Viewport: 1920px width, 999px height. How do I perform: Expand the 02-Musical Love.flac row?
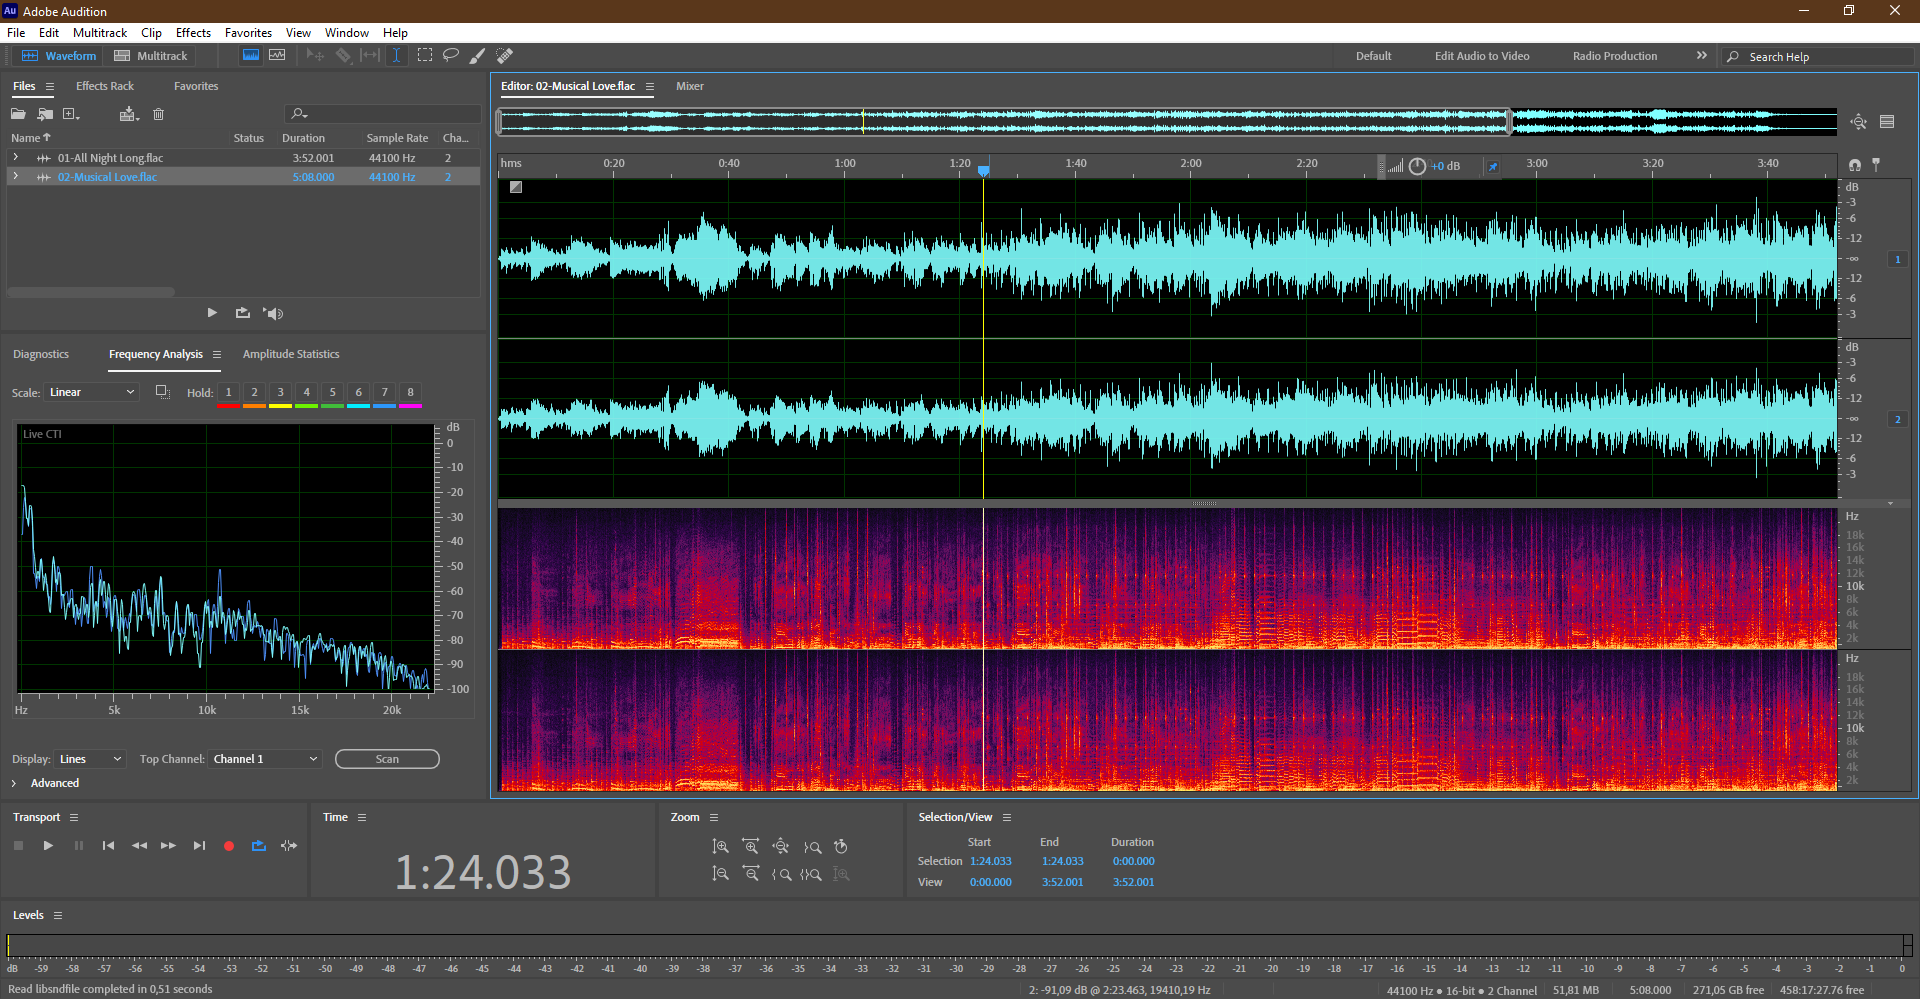(x=15, y=176)
